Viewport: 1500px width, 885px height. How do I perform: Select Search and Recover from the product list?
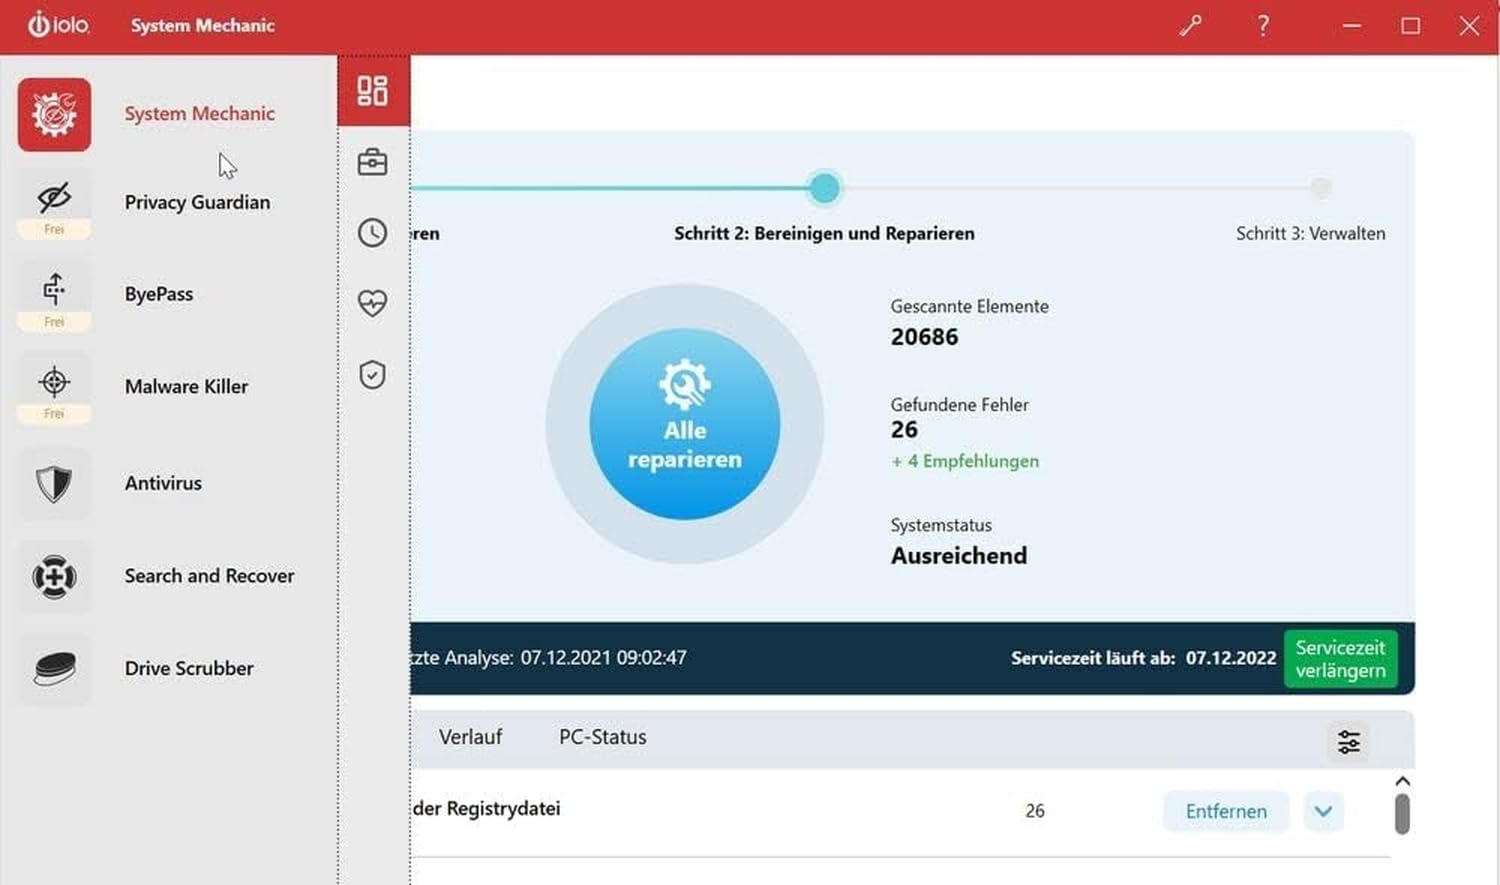tap(210, 576)
